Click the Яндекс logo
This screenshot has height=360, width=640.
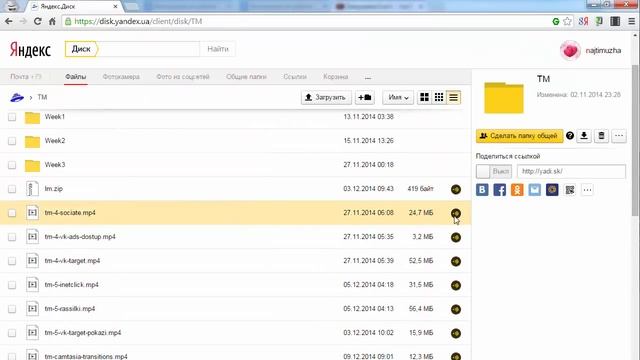pyautogui.click(x=30, y=50)
